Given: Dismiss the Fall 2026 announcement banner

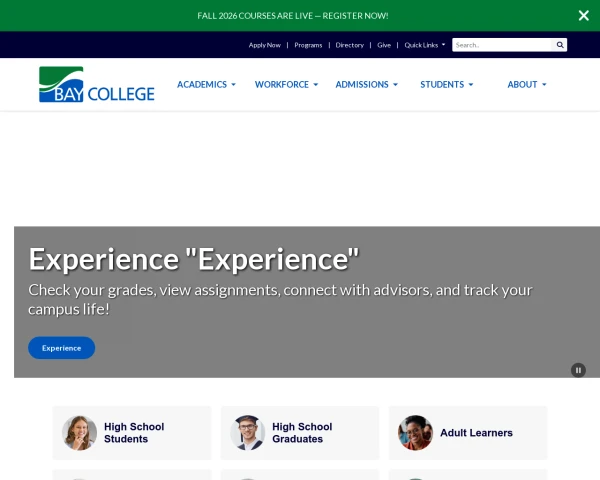Looking at the screenshot, I should [x=584, y=16].
